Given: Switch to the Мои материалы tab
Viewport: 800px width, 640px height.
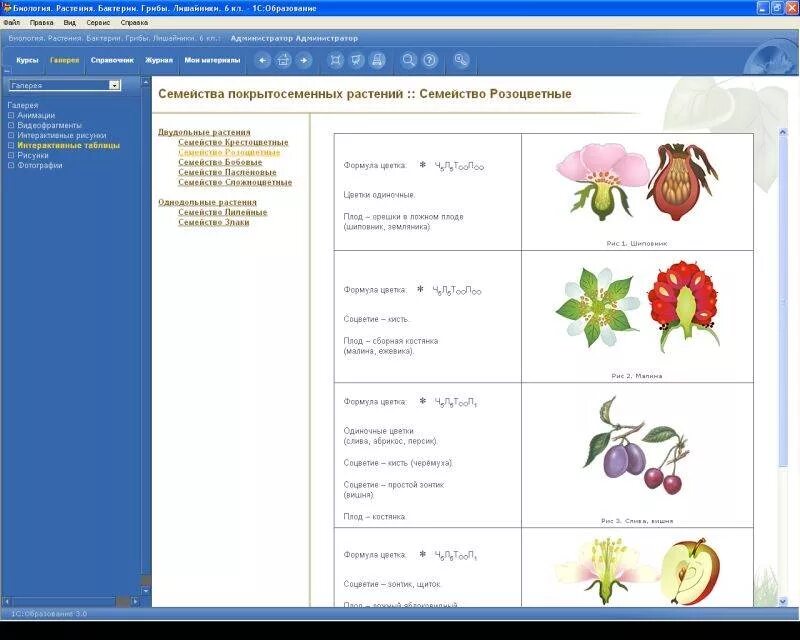Looking at the screenshot, I should tap(212, 60).
